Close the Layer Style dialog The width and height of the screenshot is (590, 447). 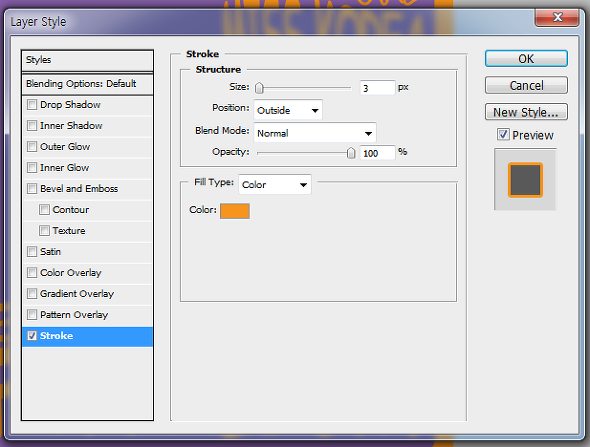[x=557, y=17]
